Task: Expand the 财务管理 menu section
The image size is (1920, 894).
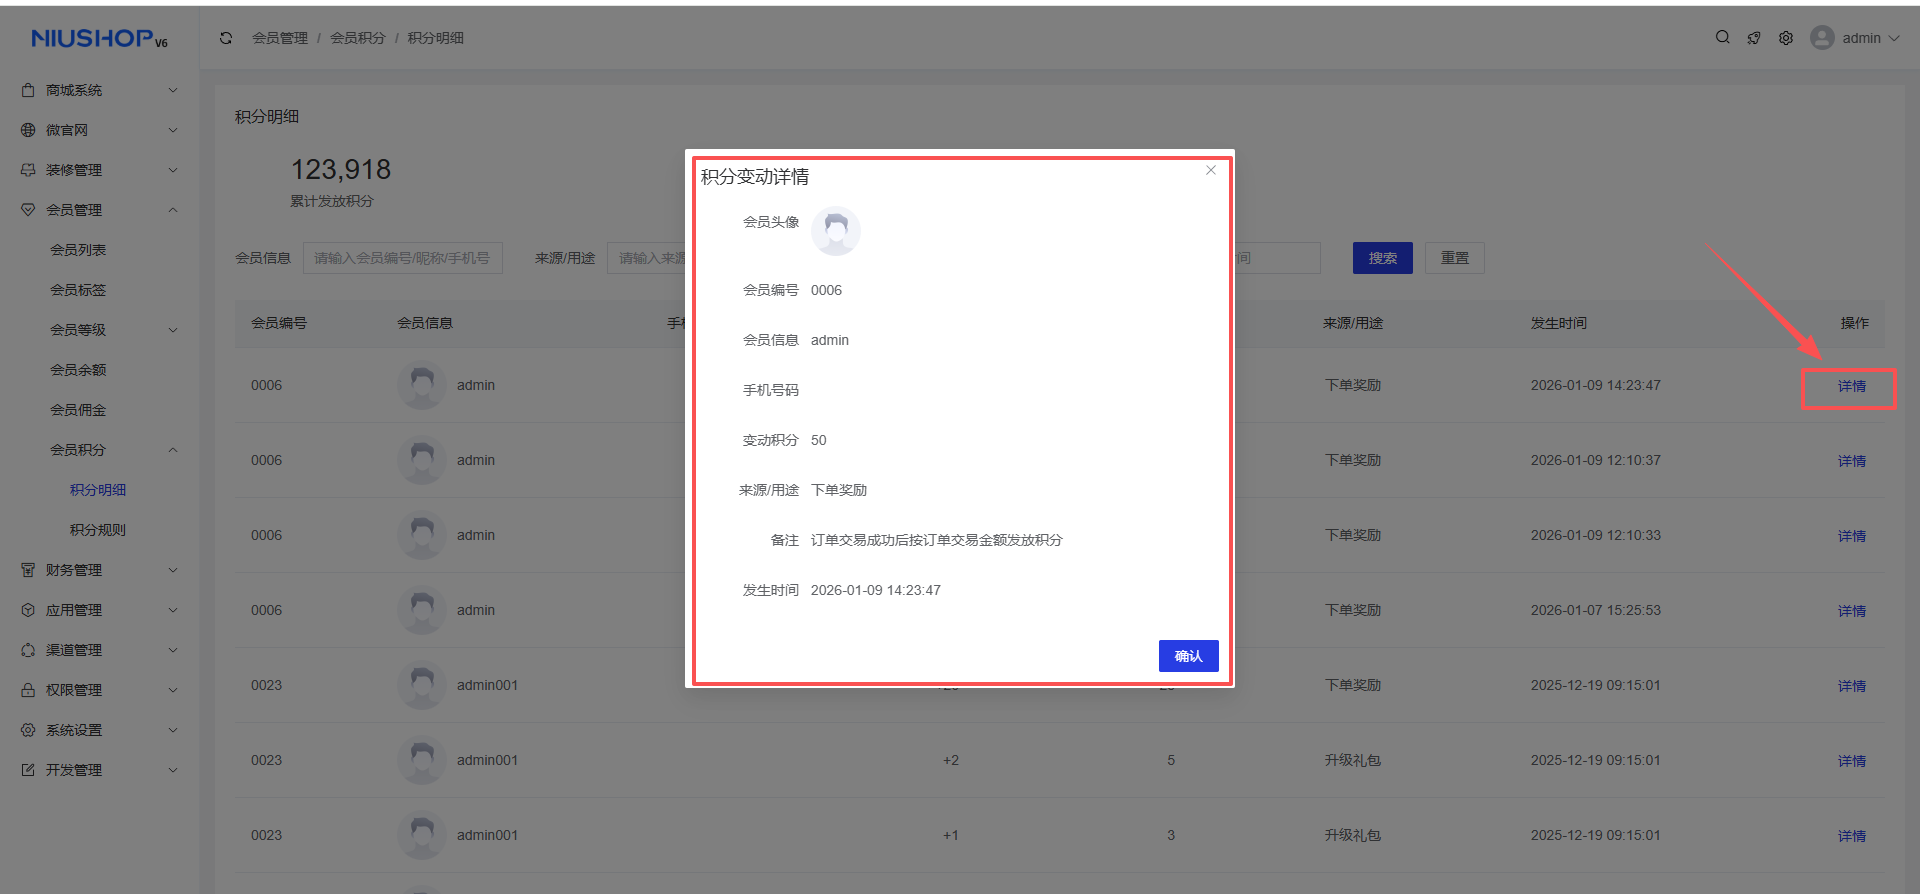Action: click(99, 570)
